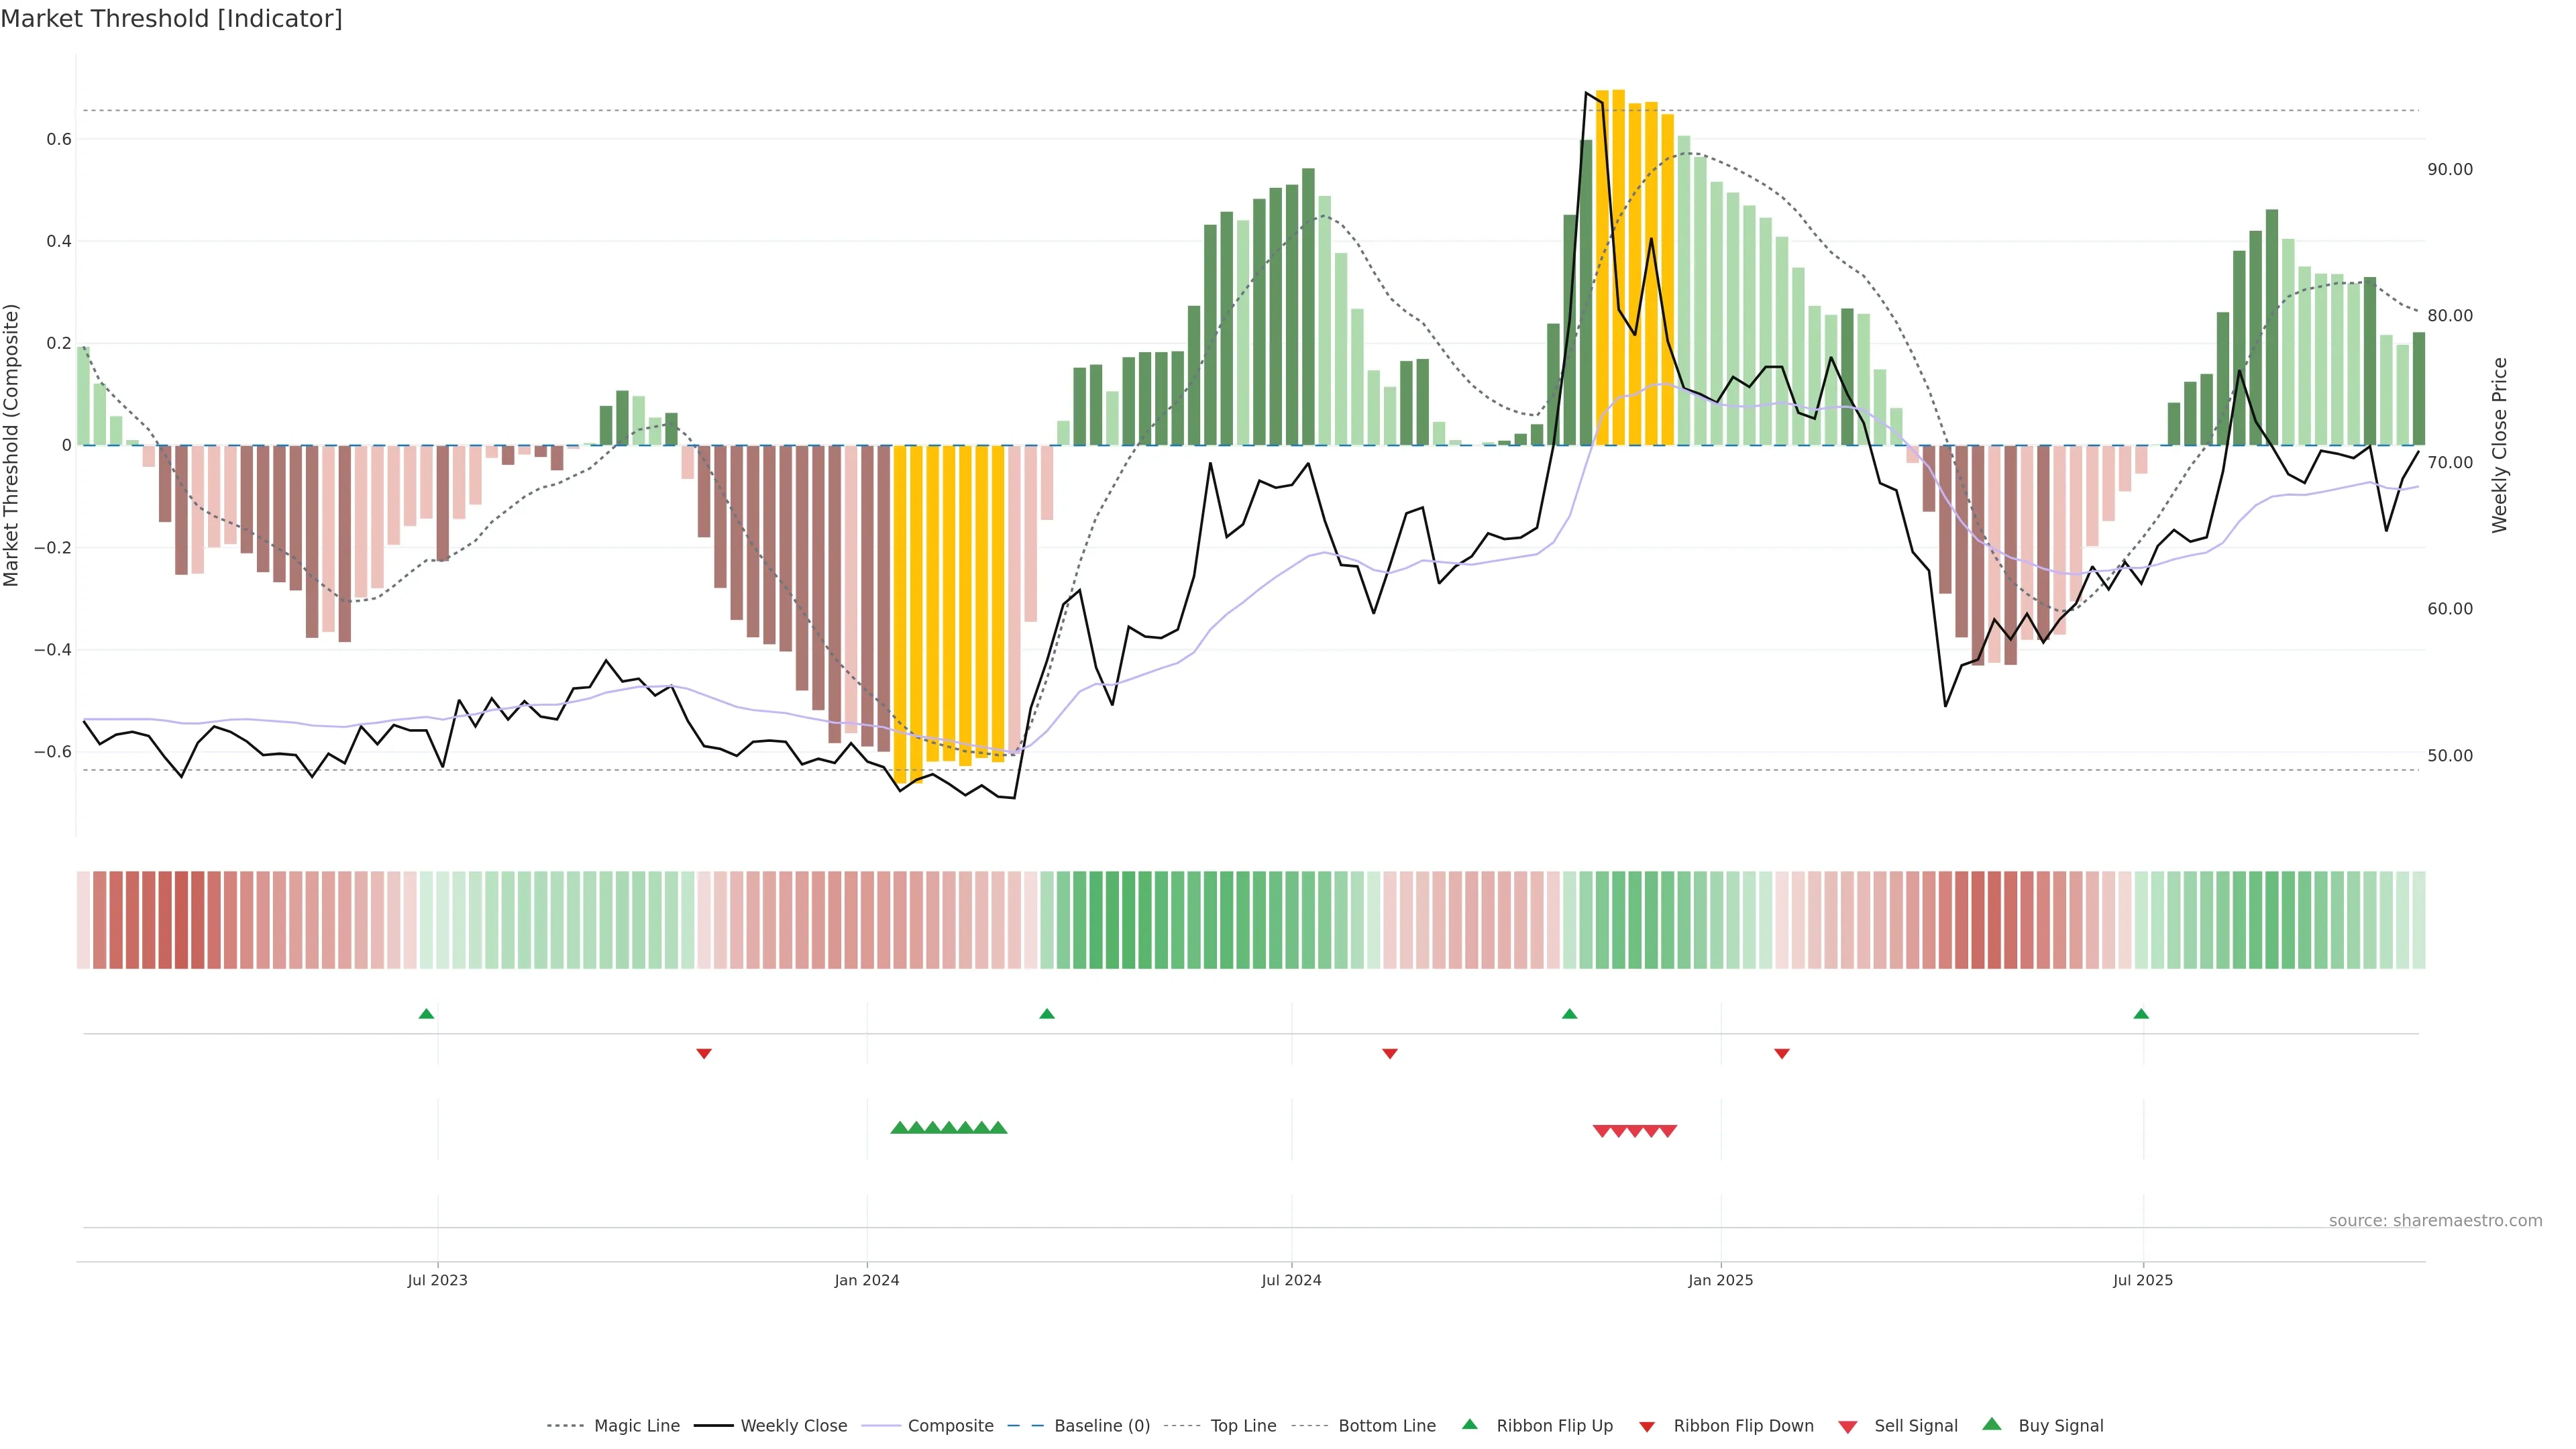Click Ribbon Flip Down legend triangle icon
Viewport: 2576px width, 1449px height.
pos(1647,1426)
